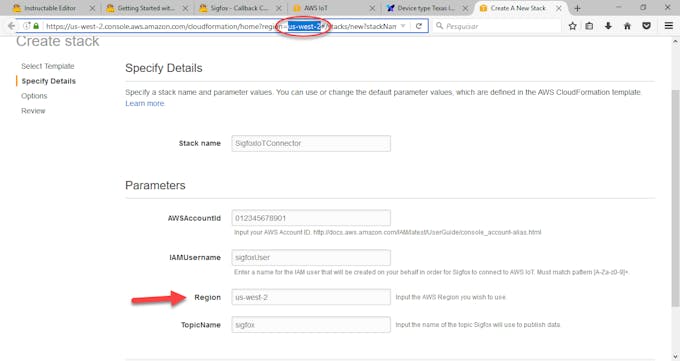Click the browser back arrow button
The height and width of the screenshot is (361, 680).
click(x=11, y=26)
